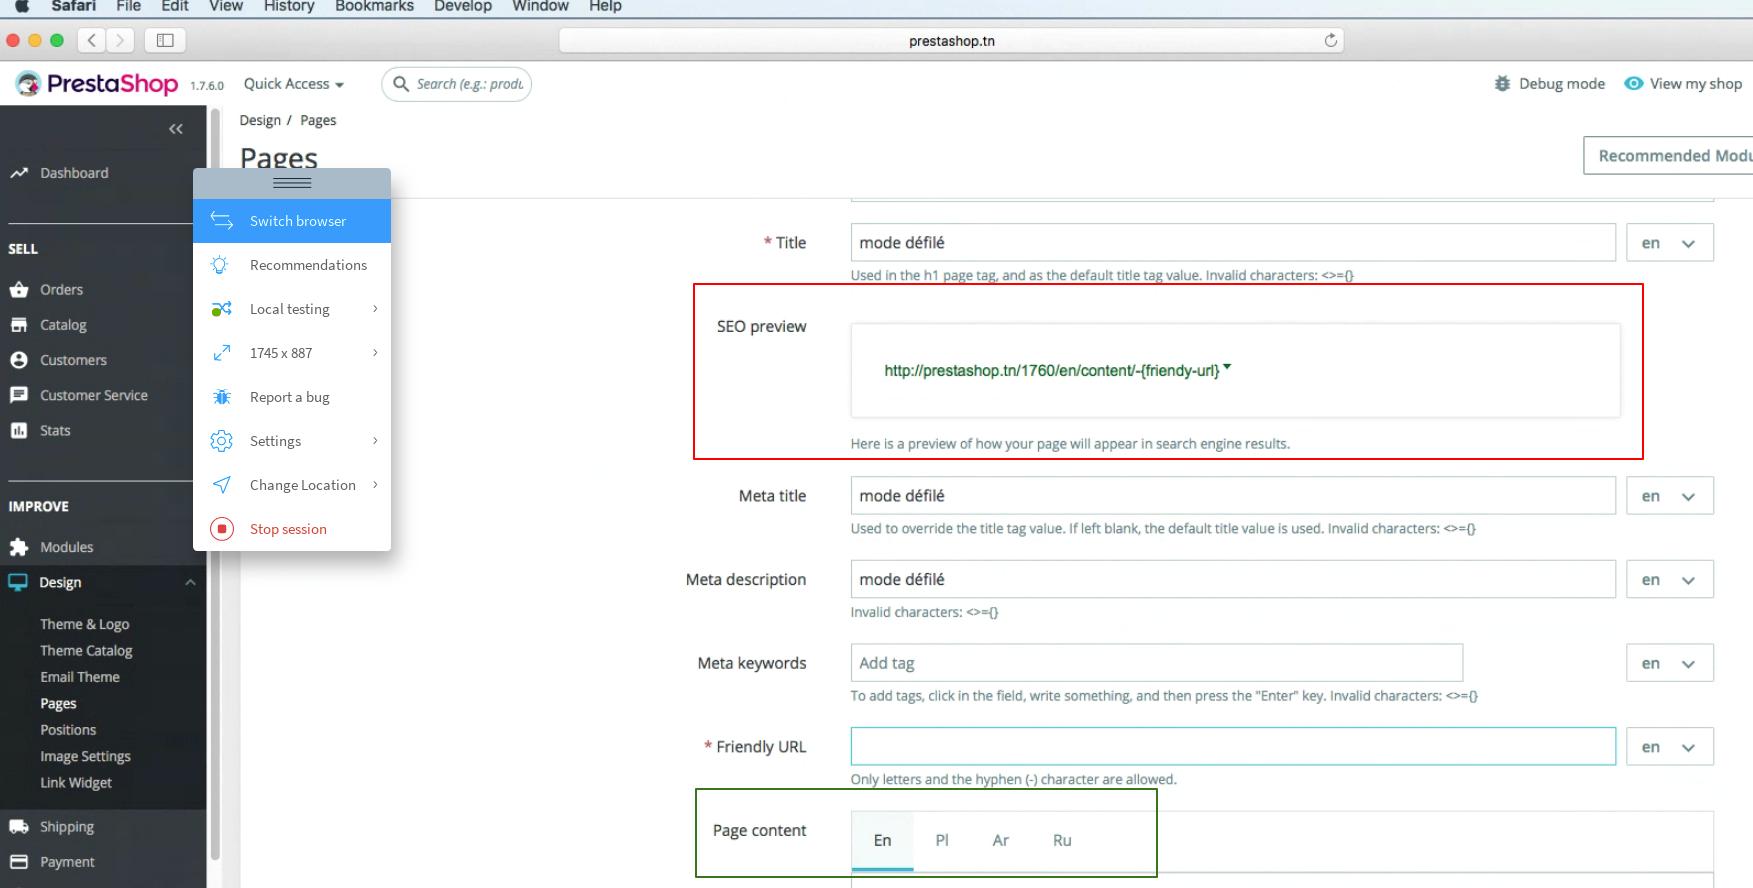Click the Modules puzzle piece icon
The width and height of the screenshot is (1753, 888).
click(x=18, y=547)
